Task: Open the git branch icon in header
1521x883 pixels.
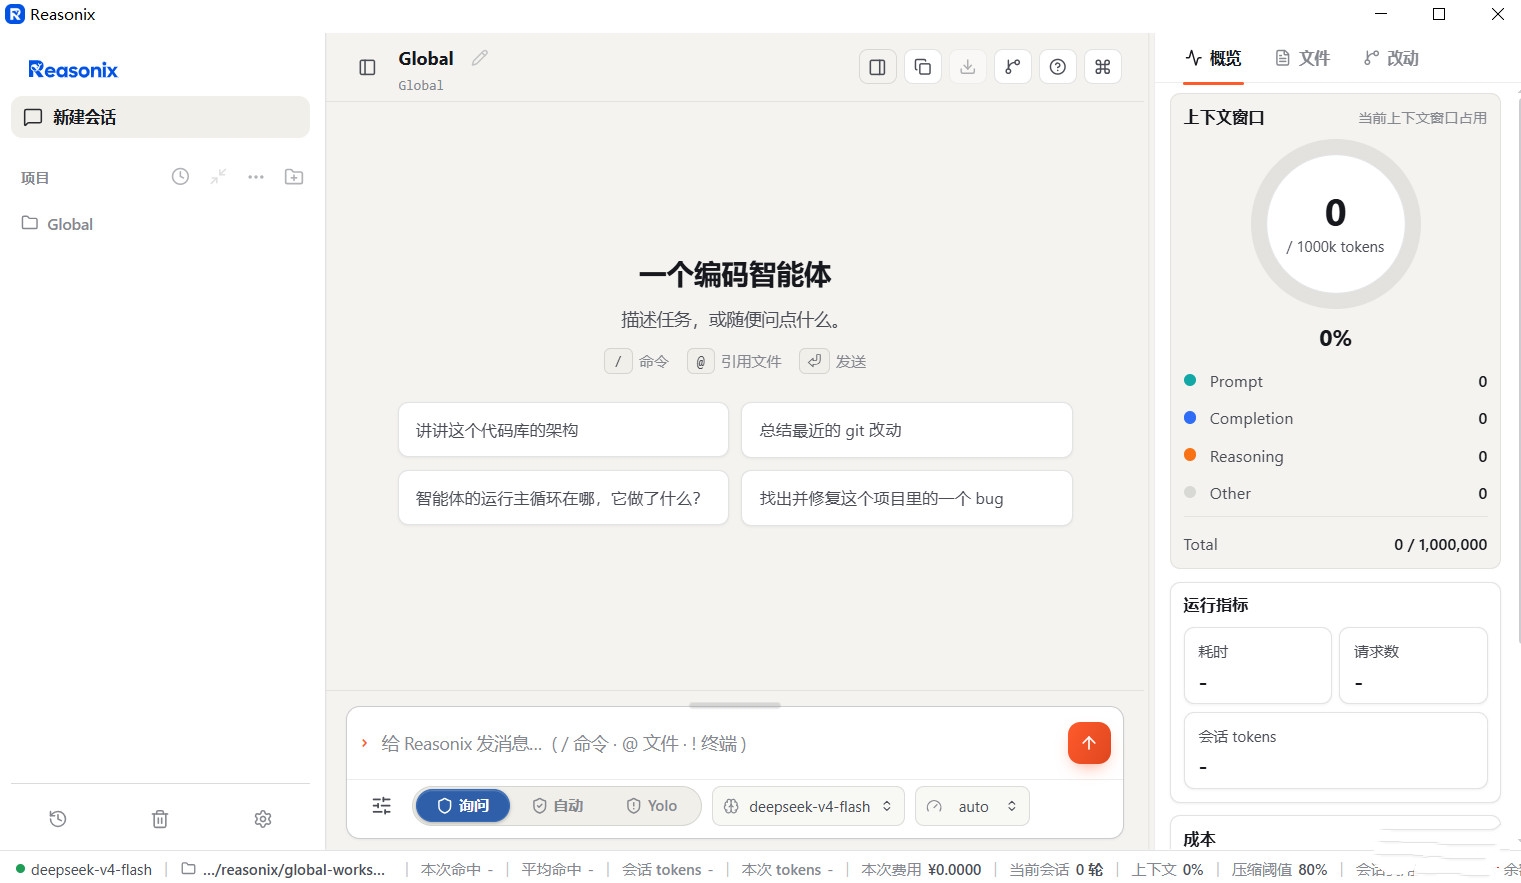Action: [x=1013, y=67]
